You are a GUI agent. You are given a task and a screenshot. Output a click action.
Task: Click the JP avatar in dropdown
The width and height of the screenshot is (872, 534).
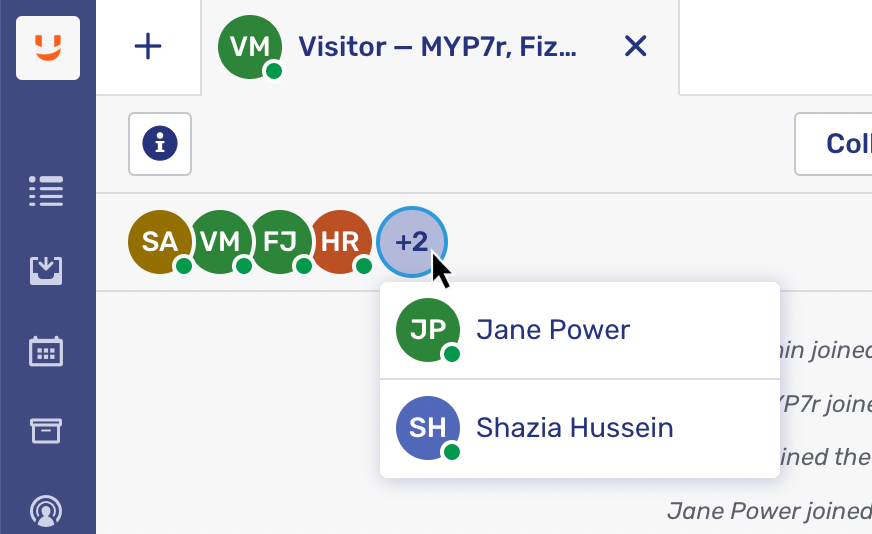coord(428,330)
